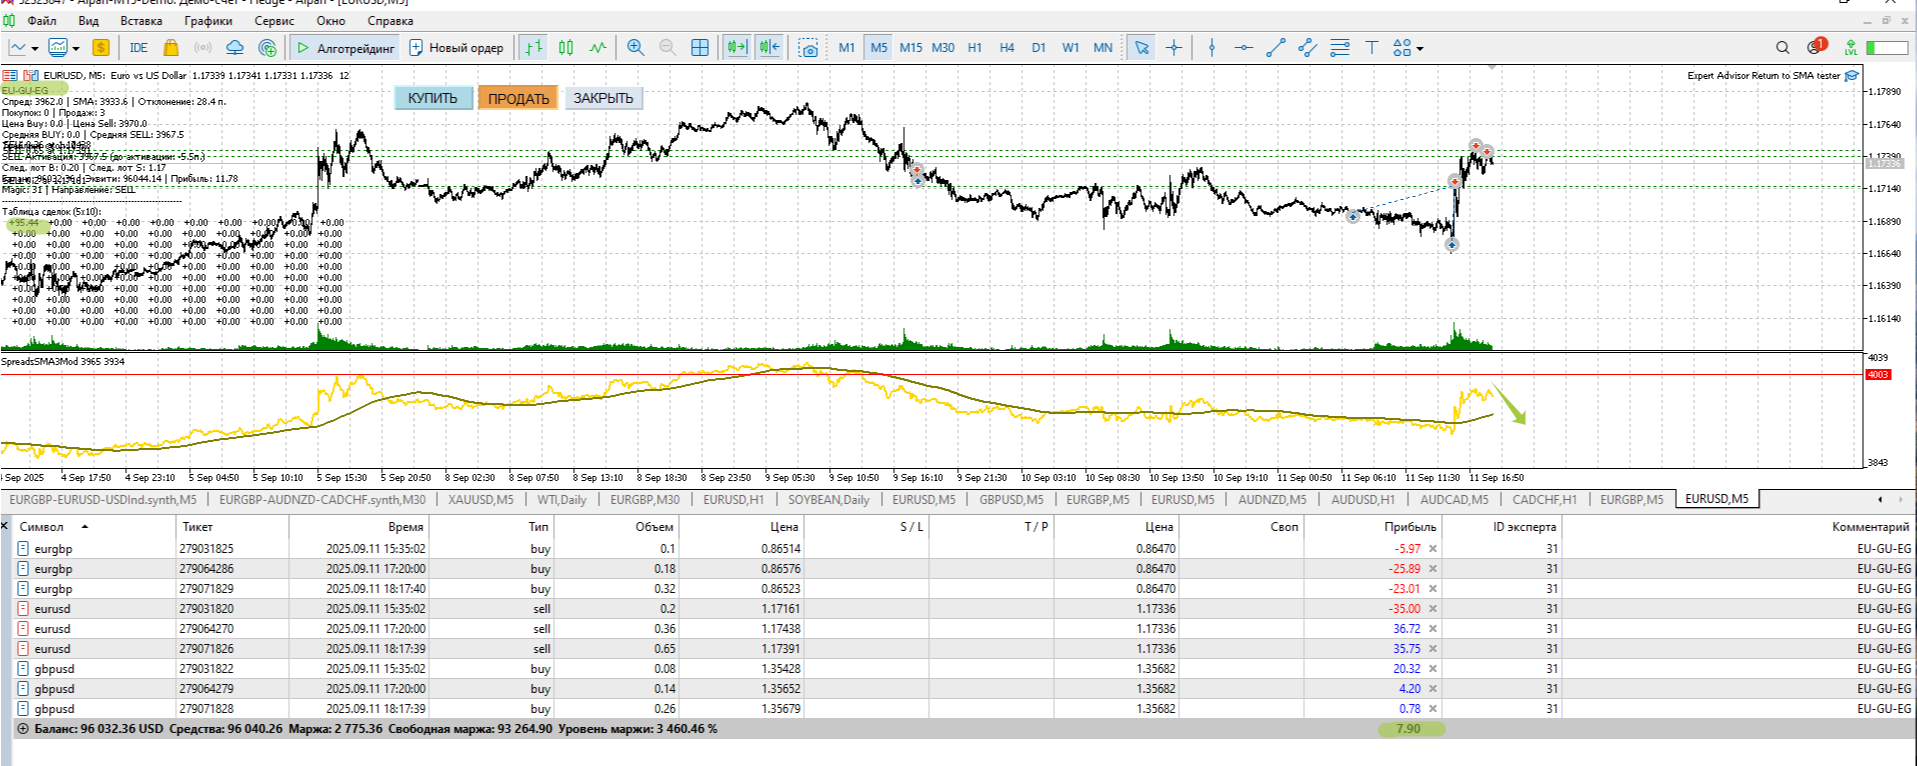This screenshot has width=1917, height=766.
Task: Pick the trendline drawing tool
Action: tap(1275, 47)
